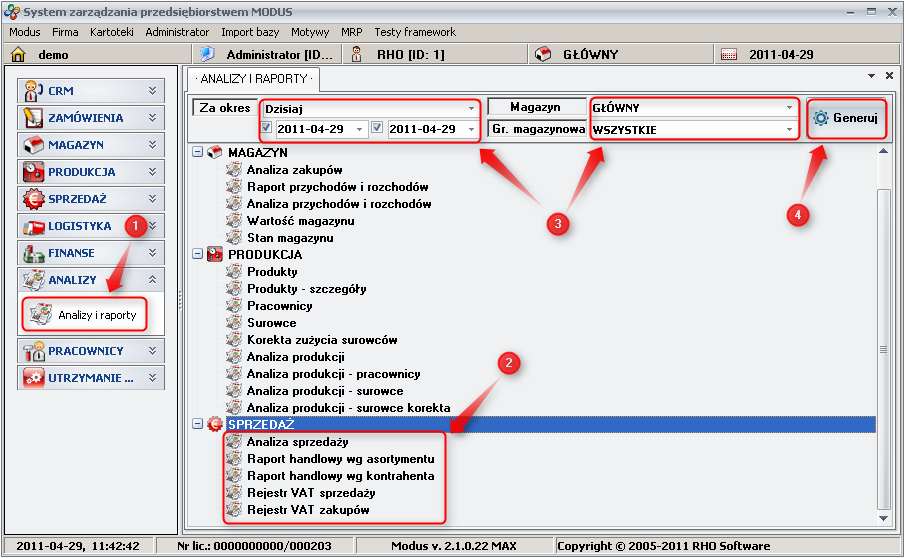905x558 pixels.
Task: Expand the CRM sidebar section chevron
Action: (x=152, y=91)
